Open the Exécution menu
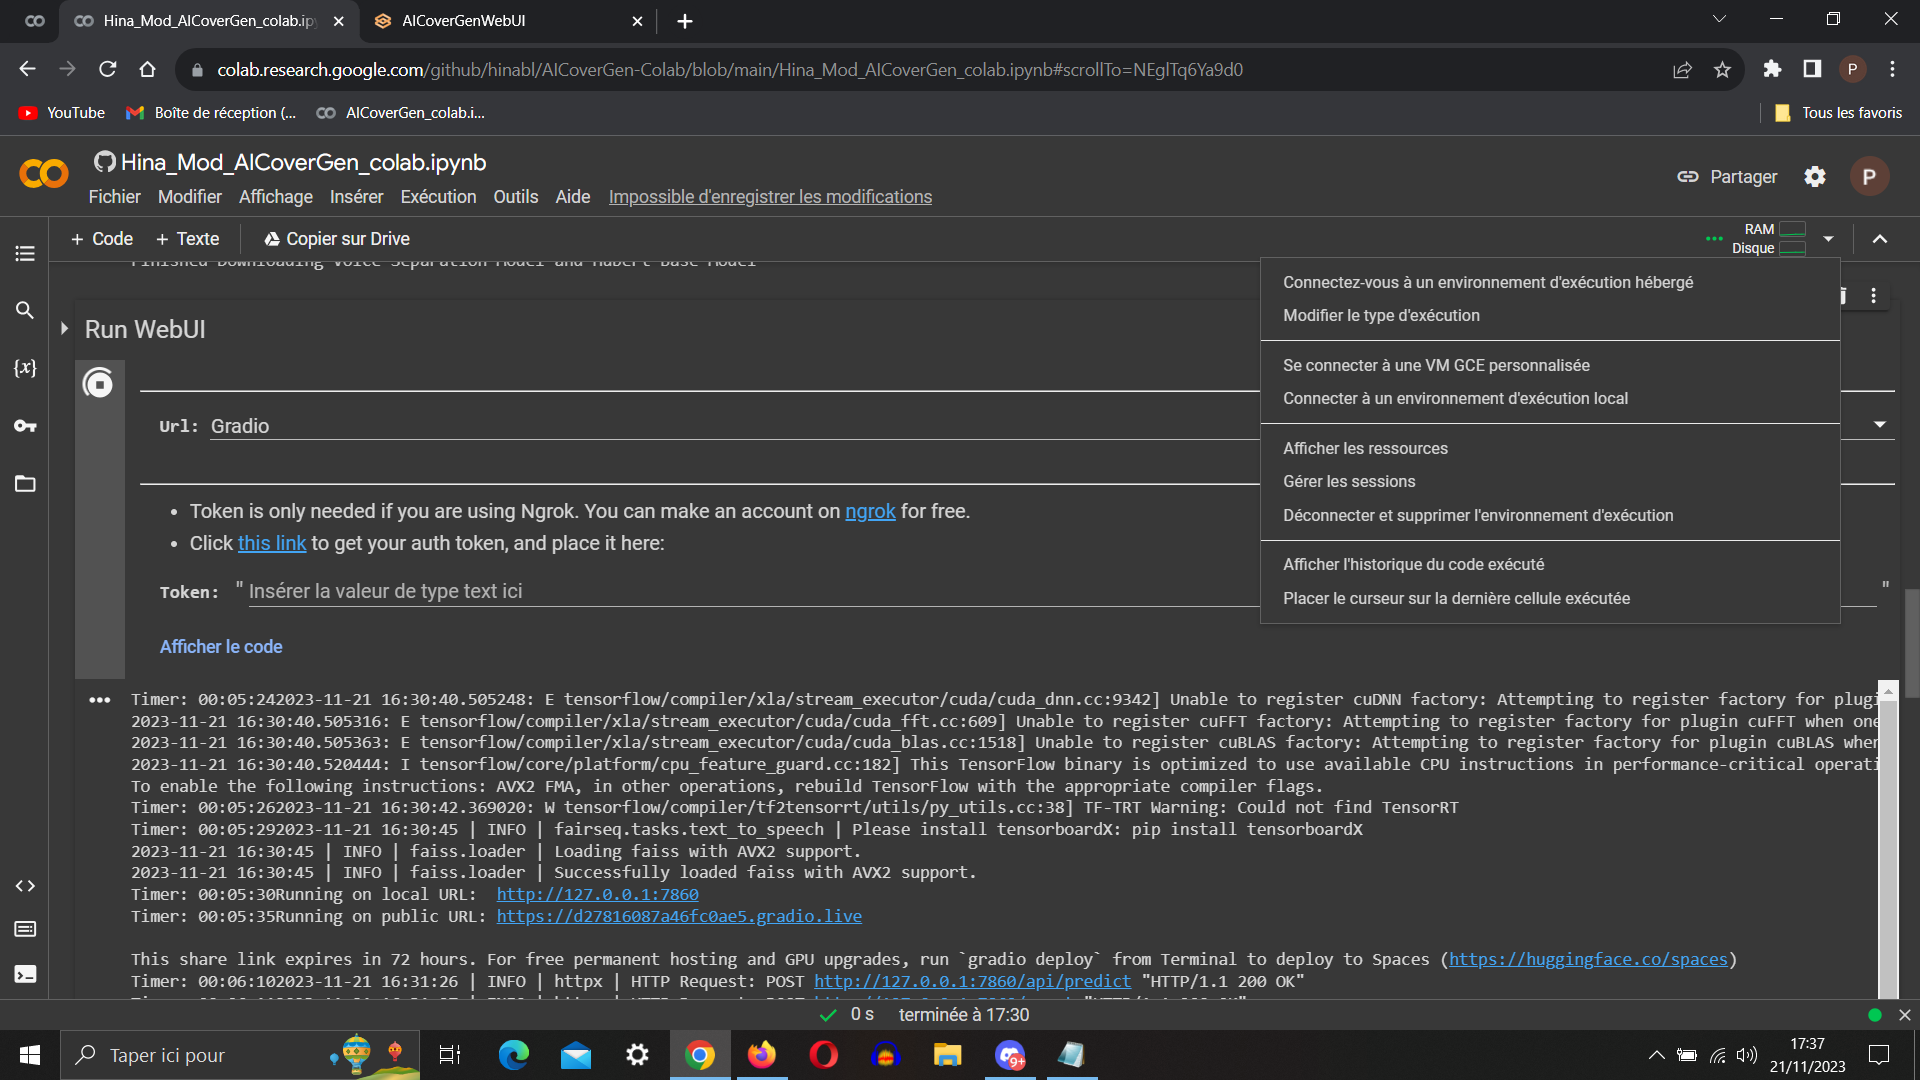 [439, 197]
